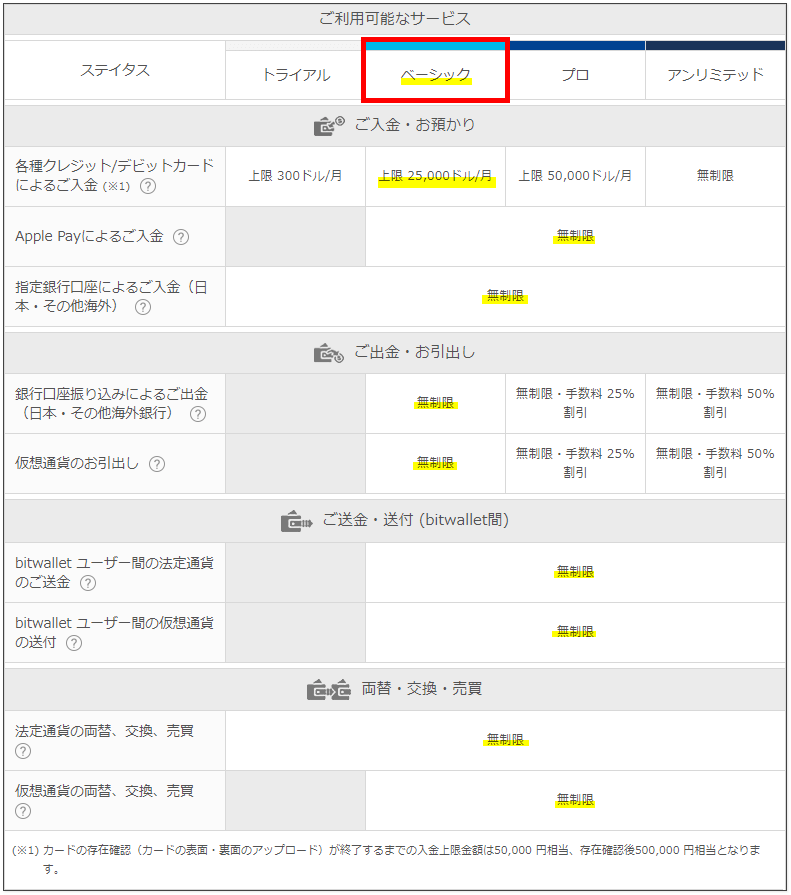Screen dimensions: 791x895
Task: Click the ご利用可能なサービス title
Action: point(395,19)
